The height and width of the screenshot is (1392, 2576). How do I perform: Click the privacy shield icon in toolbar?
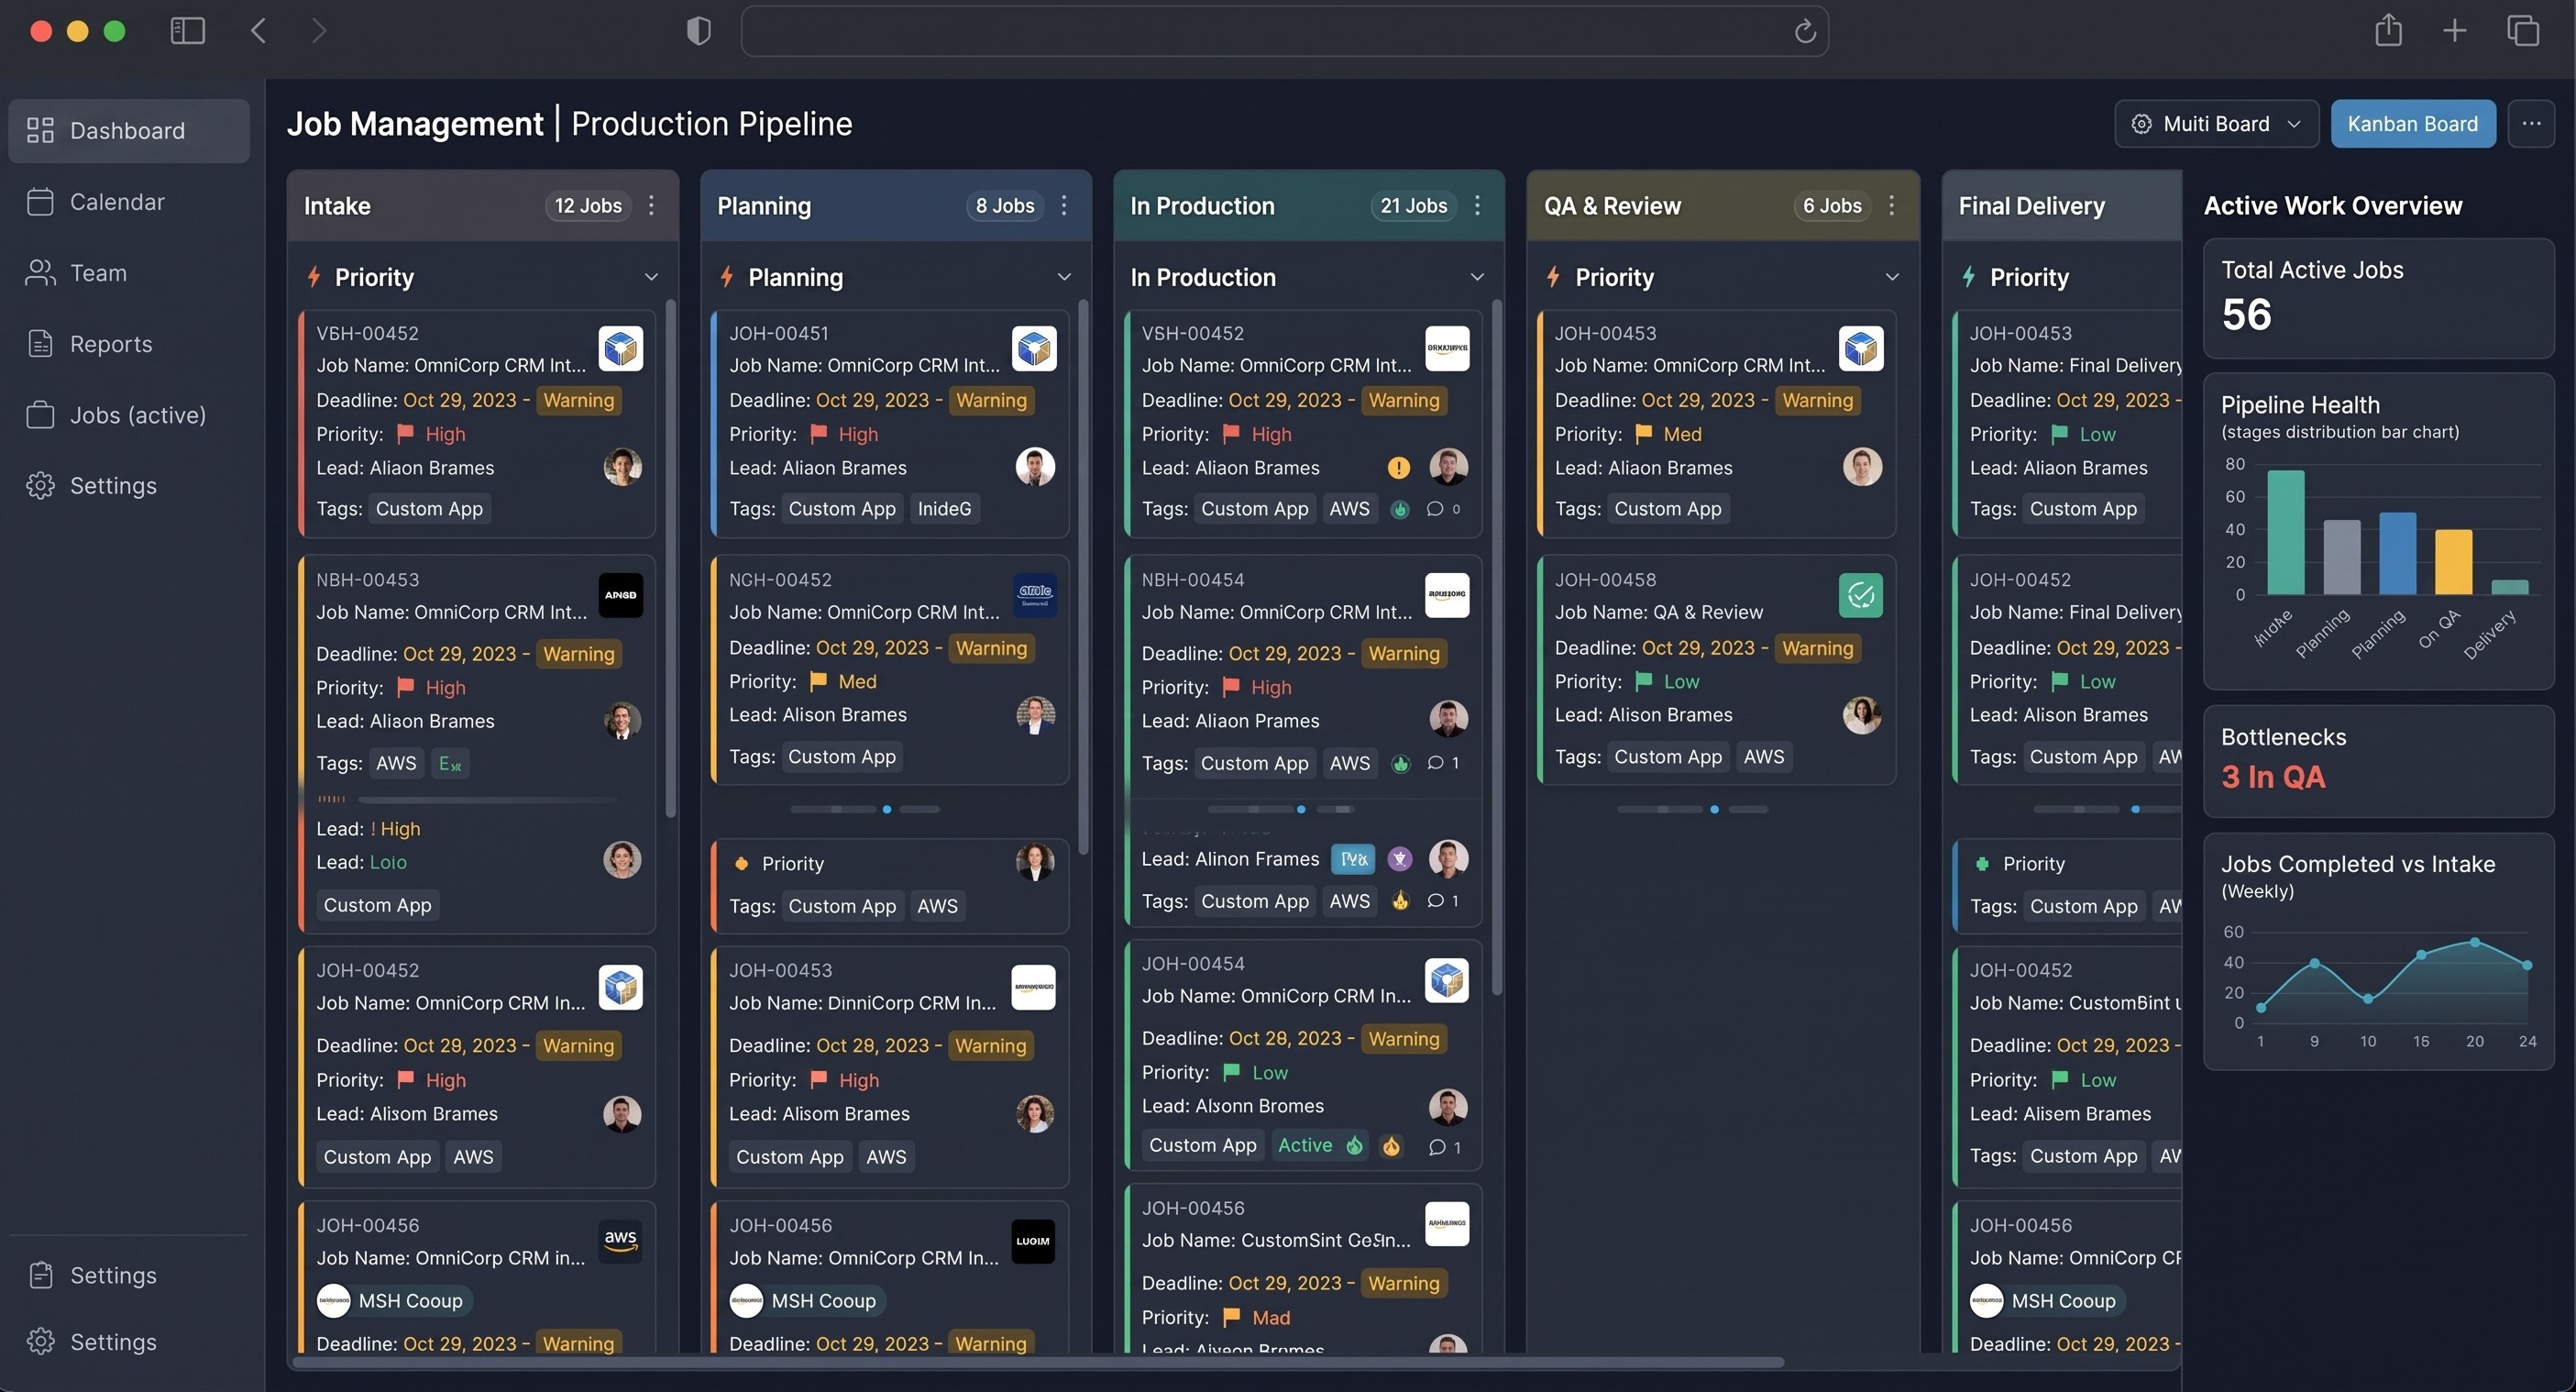pos(698,31)
